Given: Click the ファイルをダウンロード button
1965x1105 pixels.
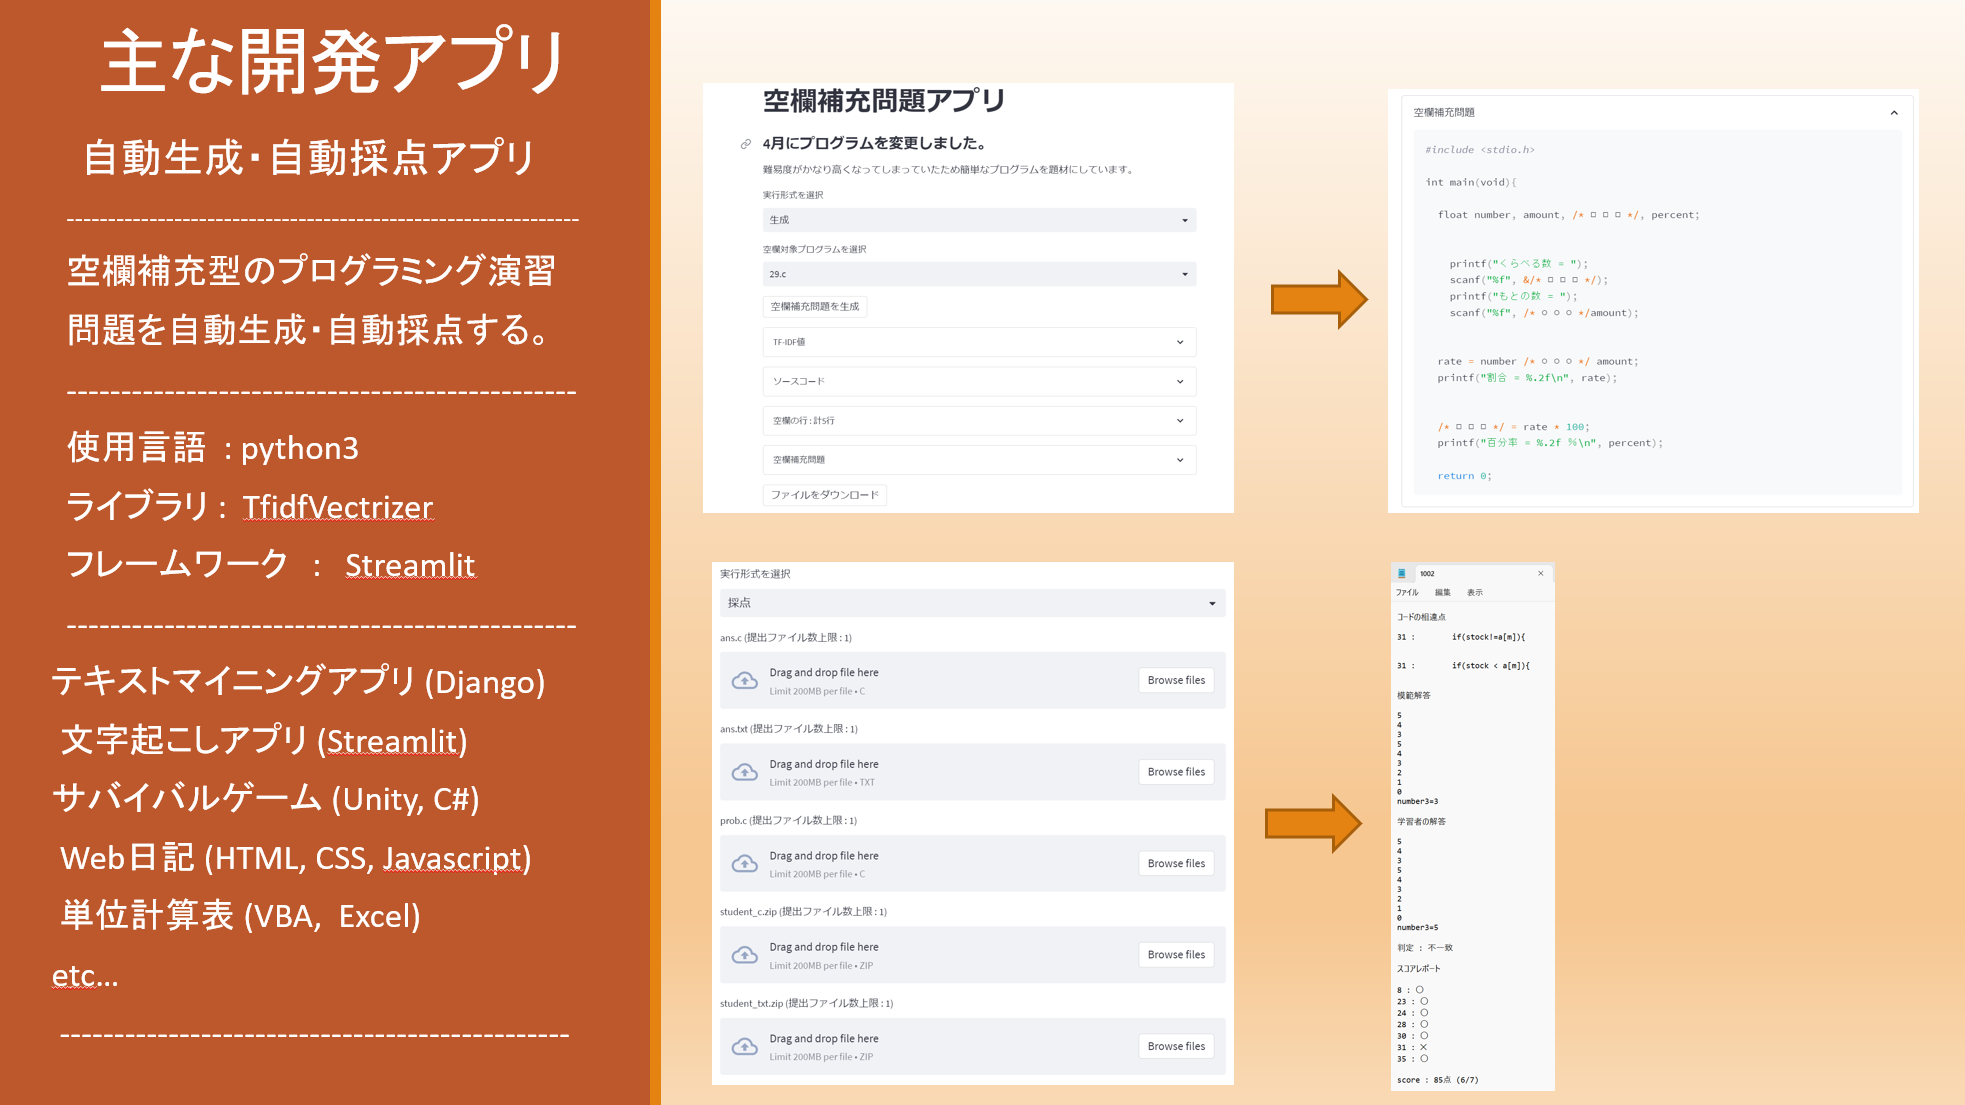Looking at the screenshot, I should (x=825, y=495).
